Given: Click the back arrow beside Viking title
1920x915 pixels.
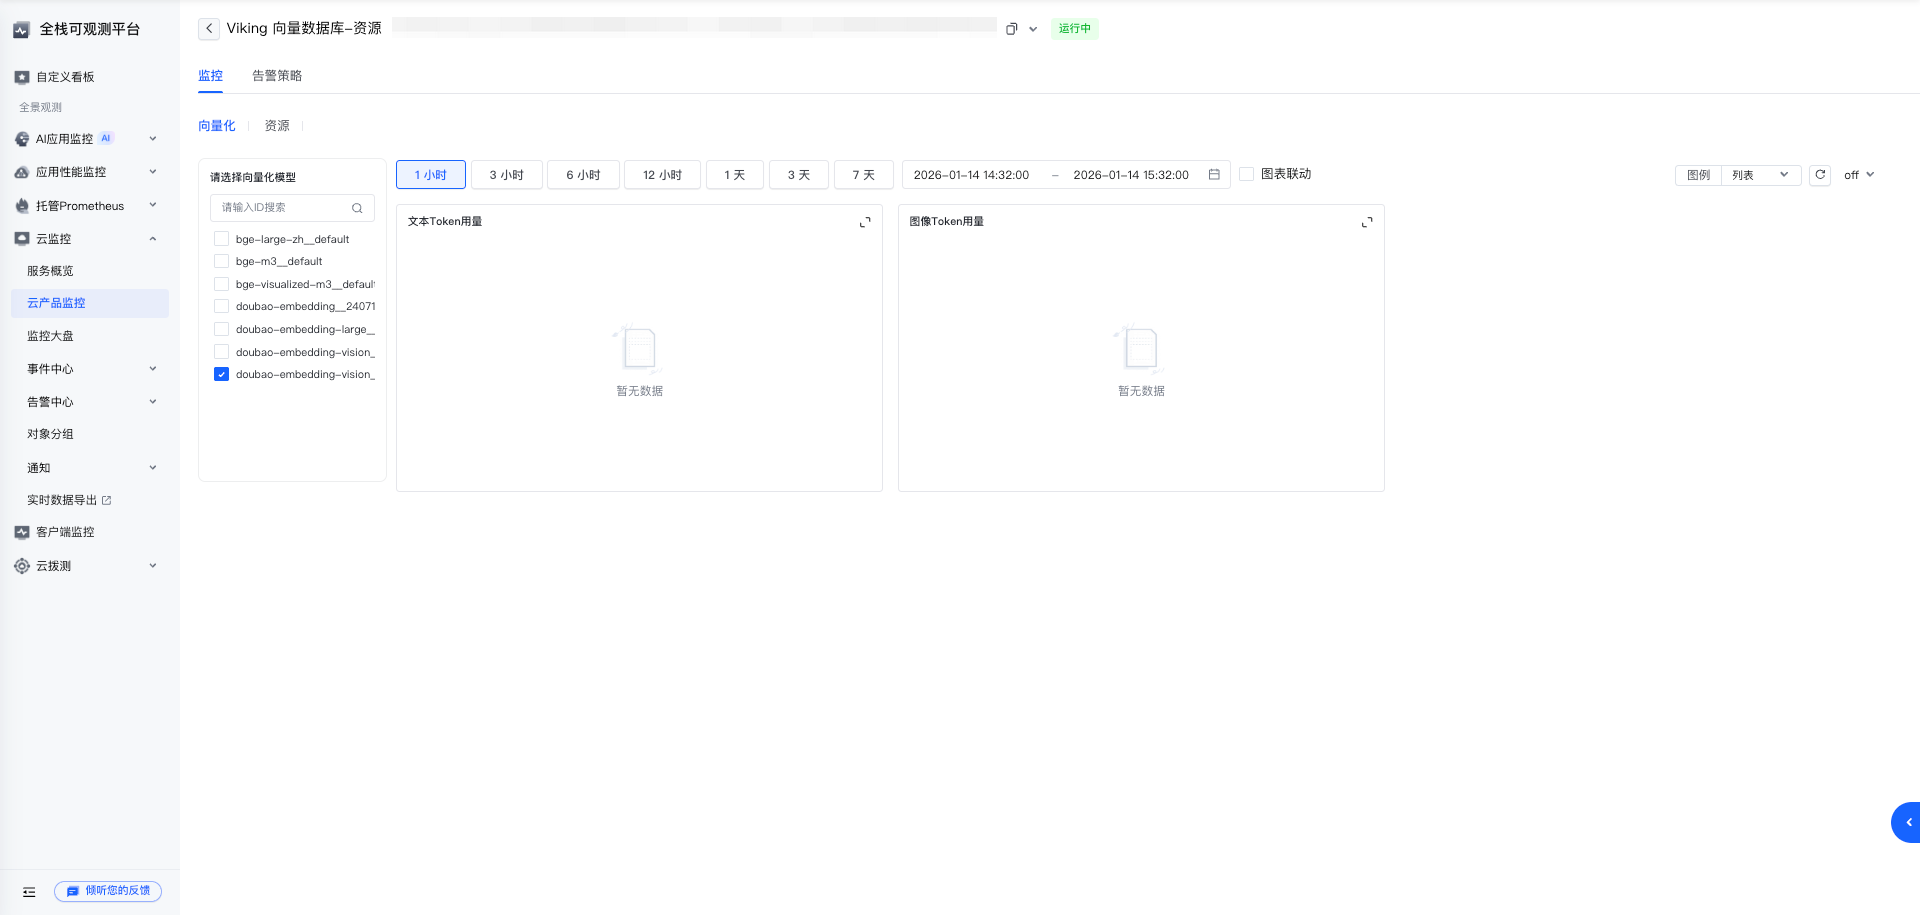Looking at the screenshot, I should click(x=209, y=28).
